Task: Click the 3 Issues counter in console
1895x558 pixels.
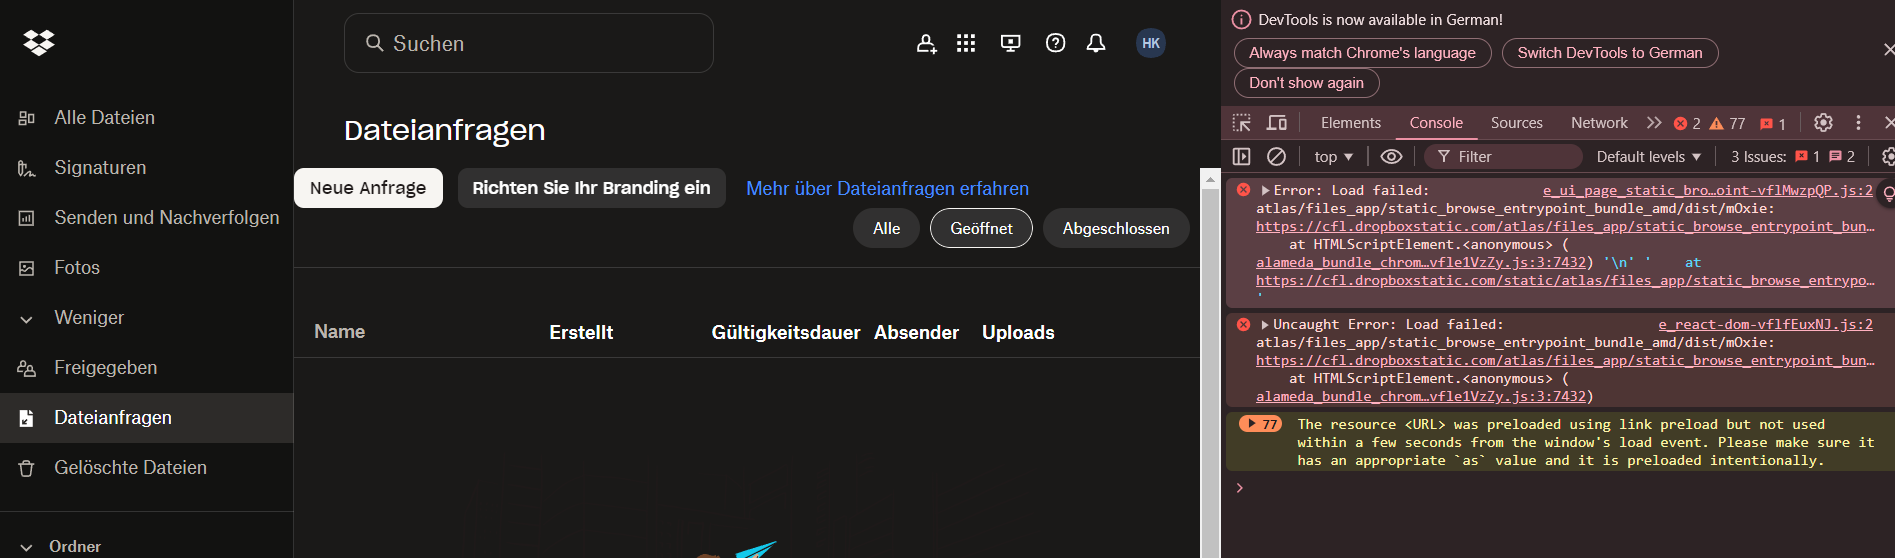Action: coord(1792,156)
